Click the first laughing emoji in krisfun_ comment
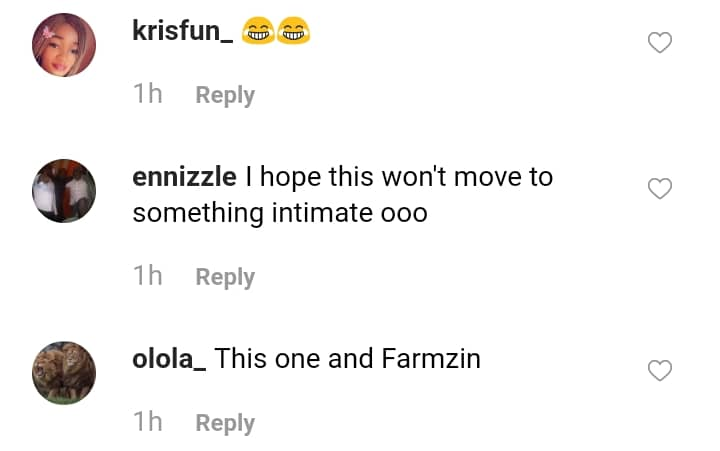Image resolution: width=720 pixels, height=451 pixels. pos(258,32)
